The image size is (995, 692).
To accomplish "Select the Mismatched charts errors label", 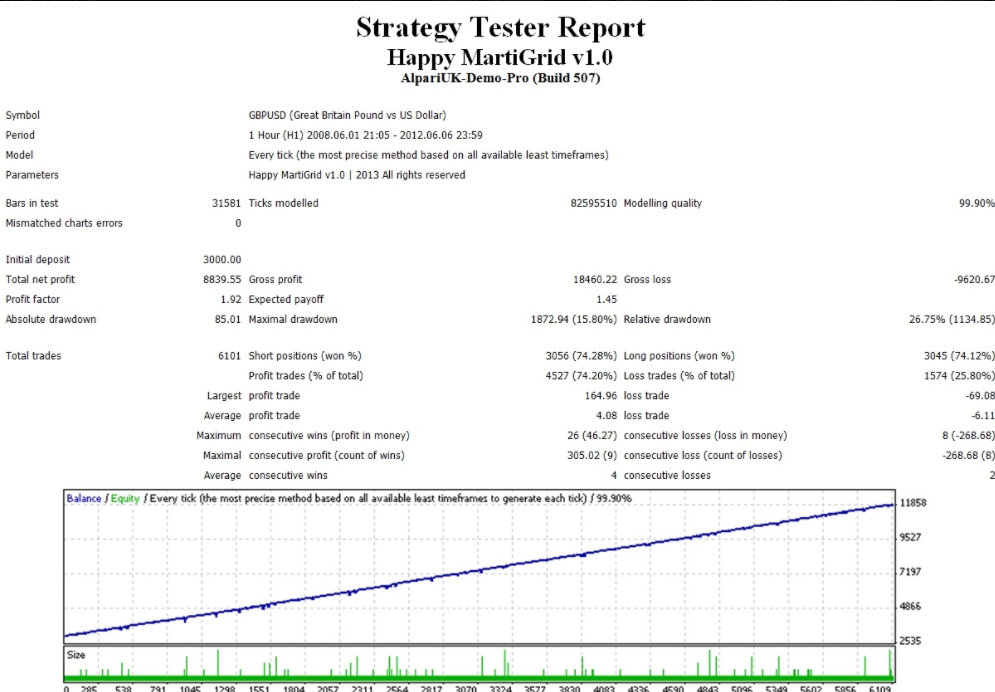I will 64,223.
